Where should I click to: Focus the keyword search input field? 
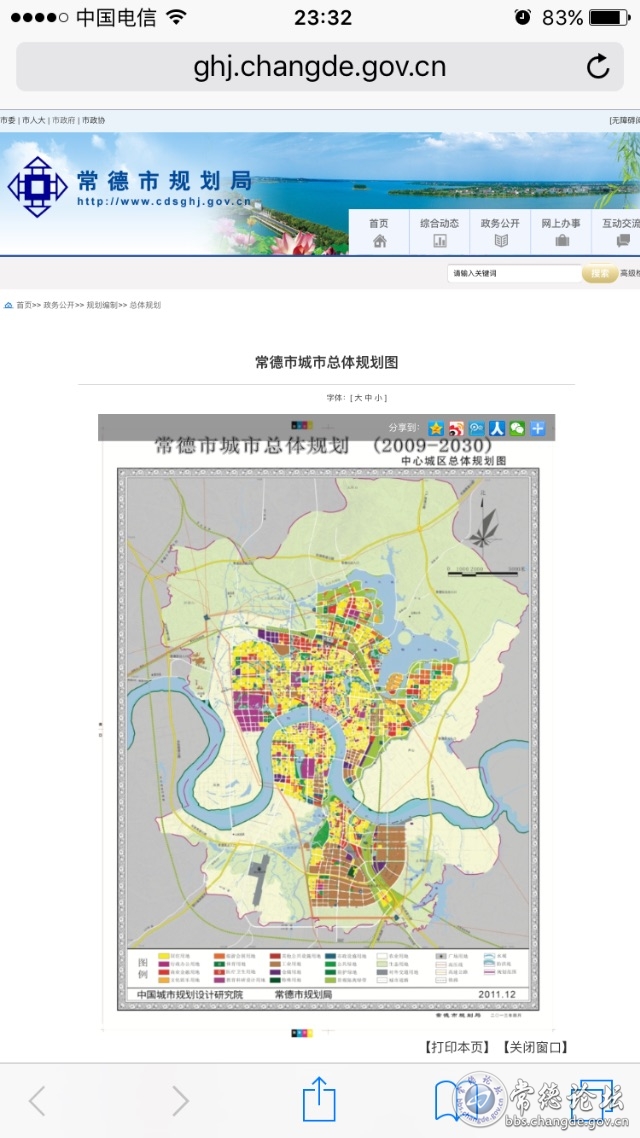click(513, 273)
